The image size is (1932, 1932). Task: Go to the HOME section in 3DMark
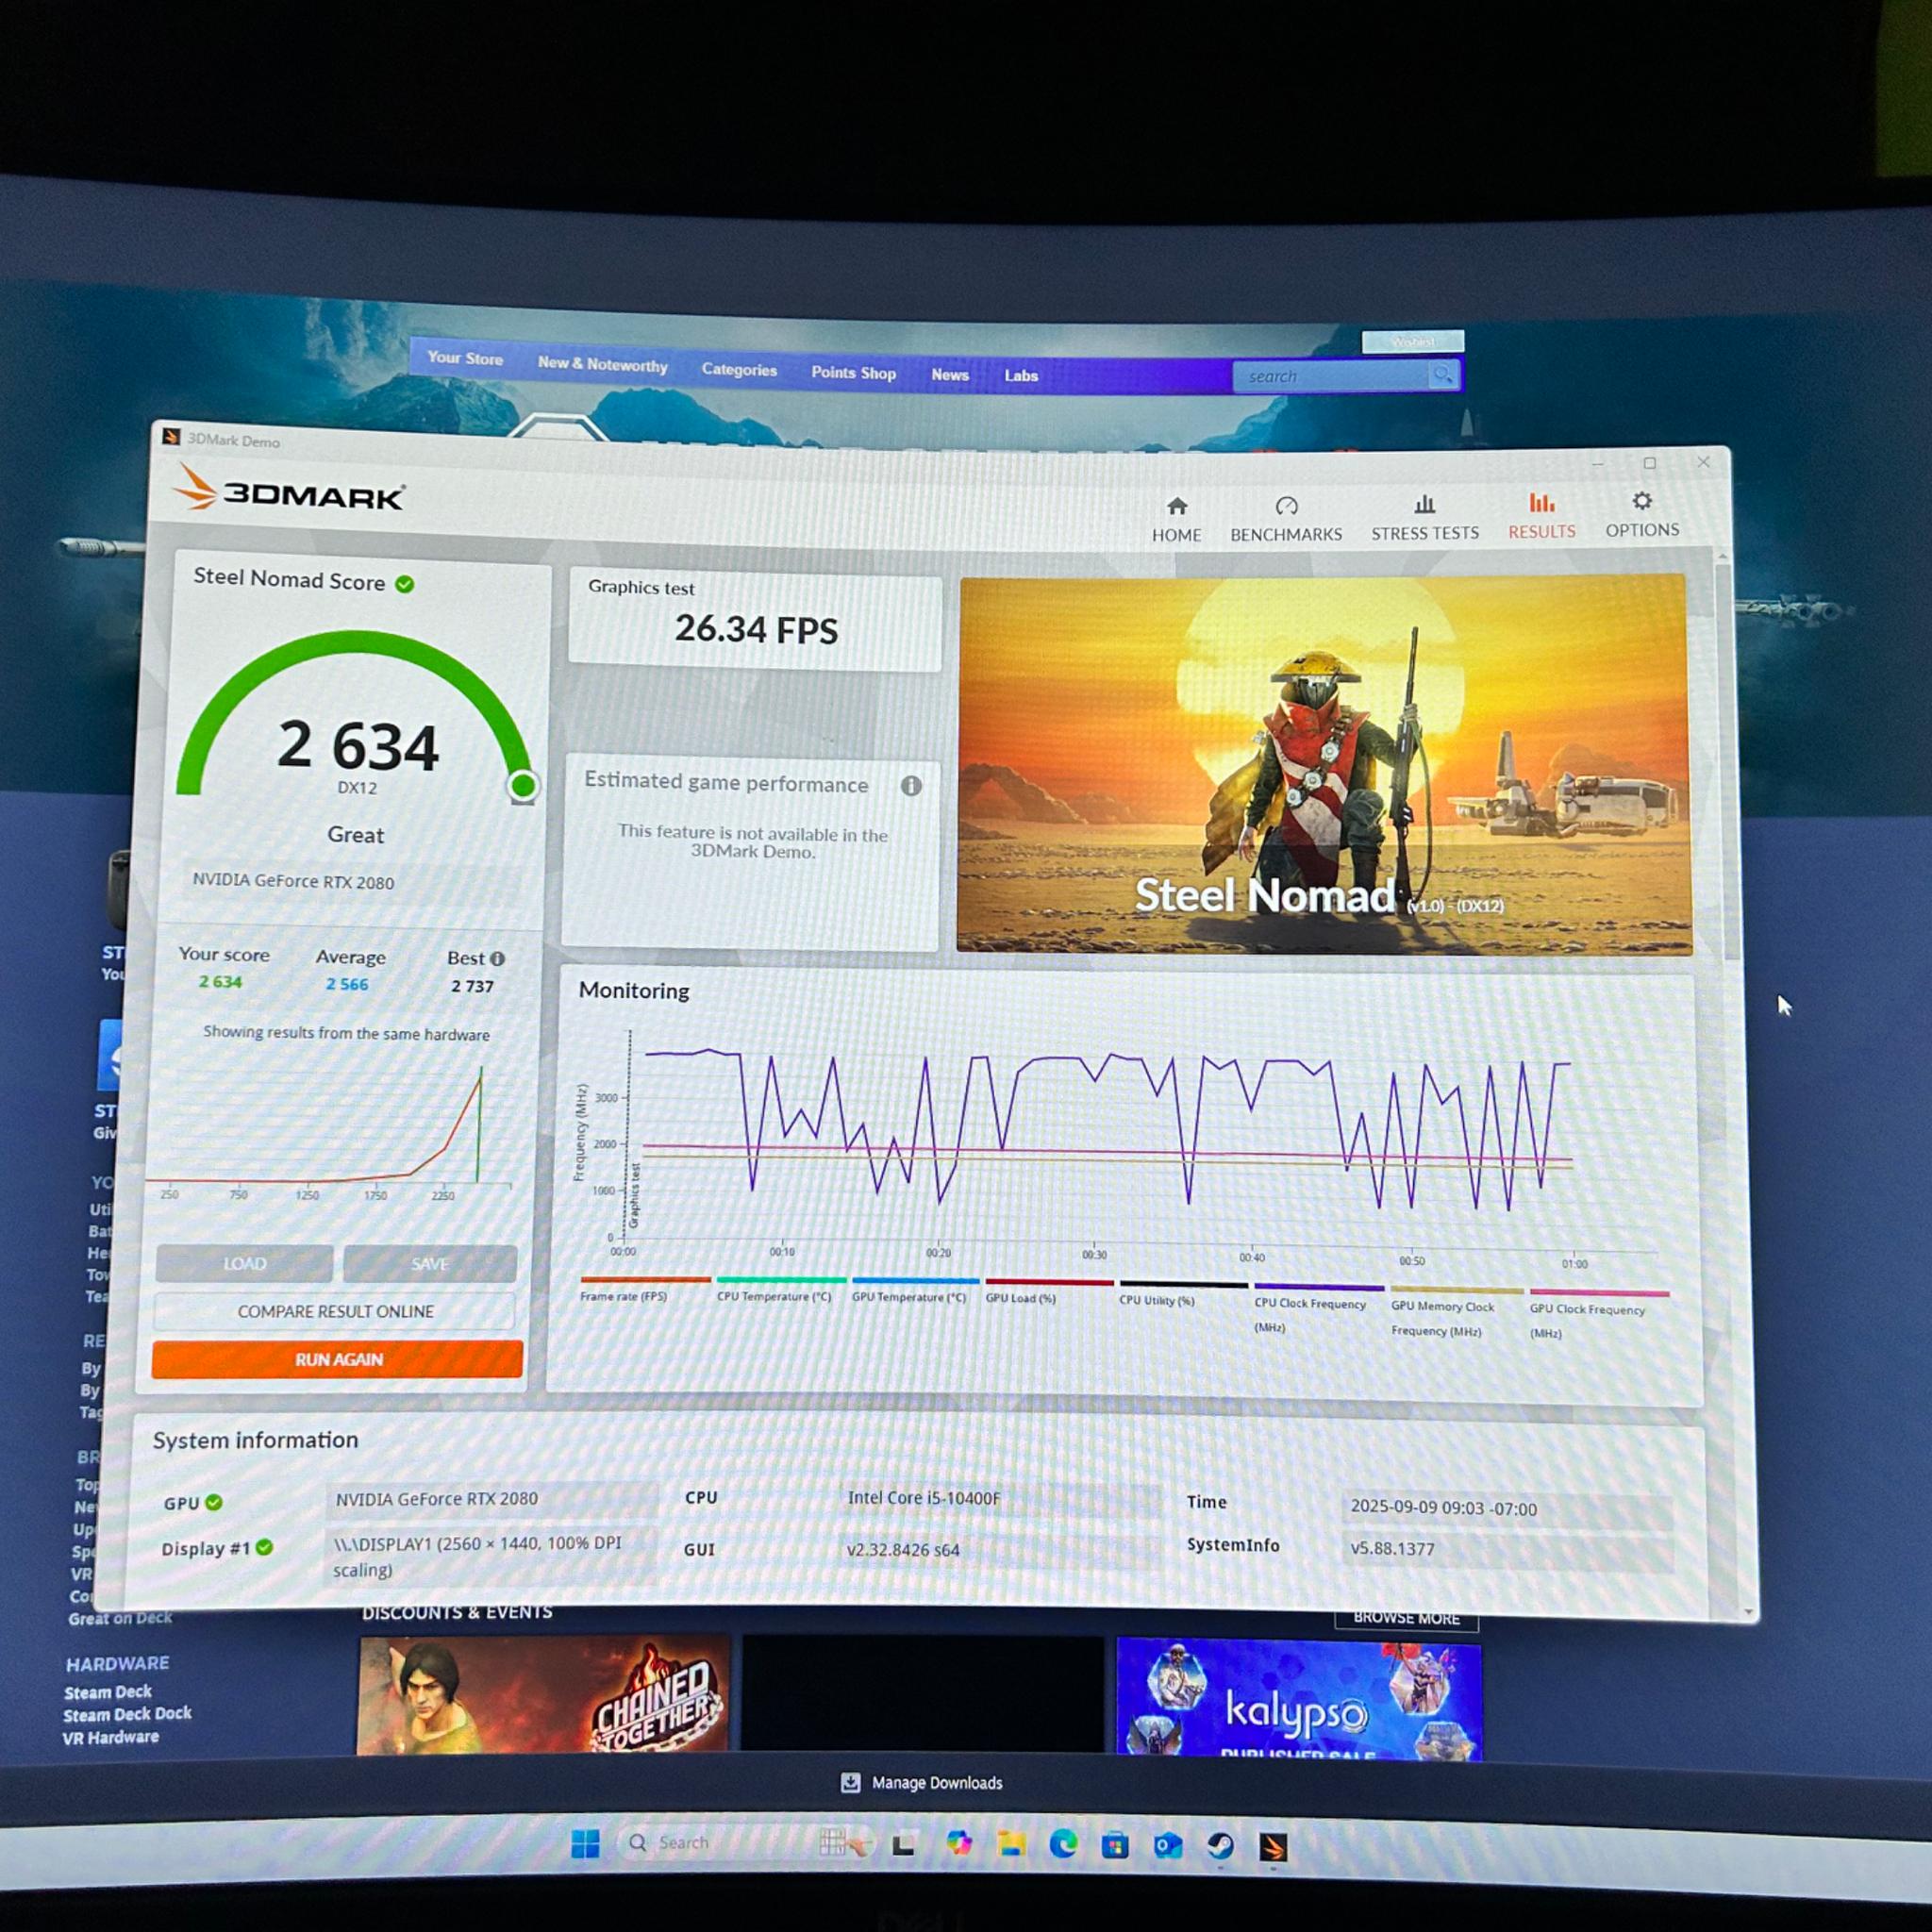1176,520
